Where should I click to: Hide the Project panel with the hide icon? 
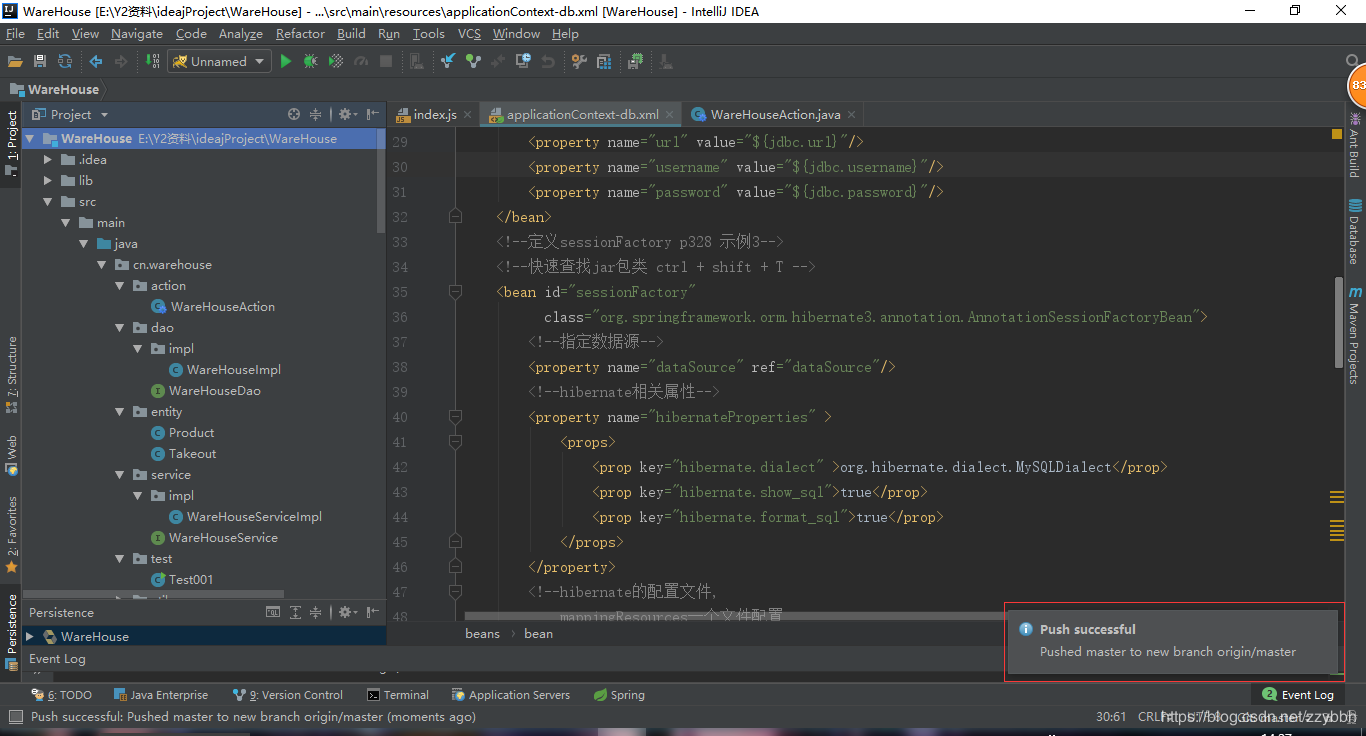click(x=373, y=114)
